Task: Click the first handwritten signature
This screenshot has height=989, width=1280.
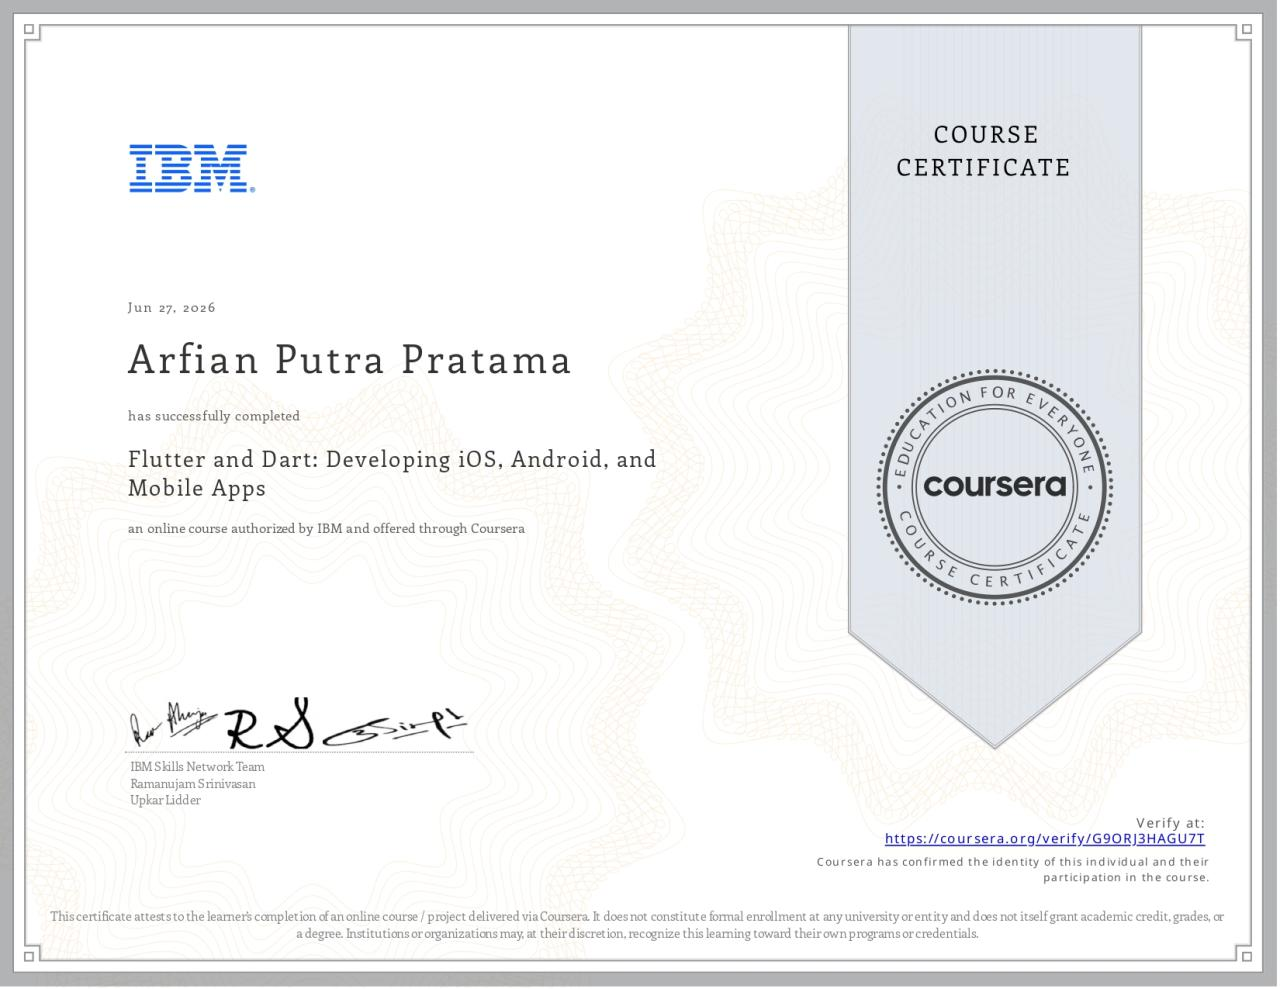Action: pos(170,721)
